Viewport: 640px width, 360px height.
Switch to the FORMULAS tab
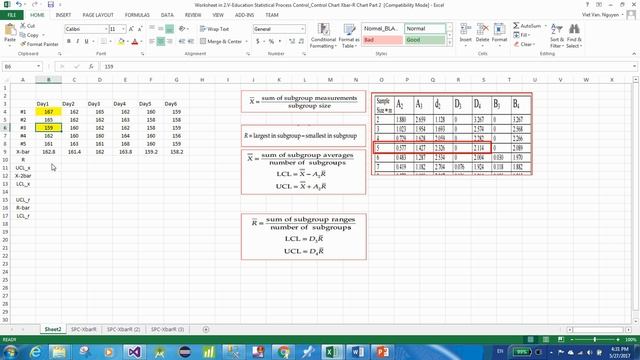pyautogui.click(x=137, y=15)
